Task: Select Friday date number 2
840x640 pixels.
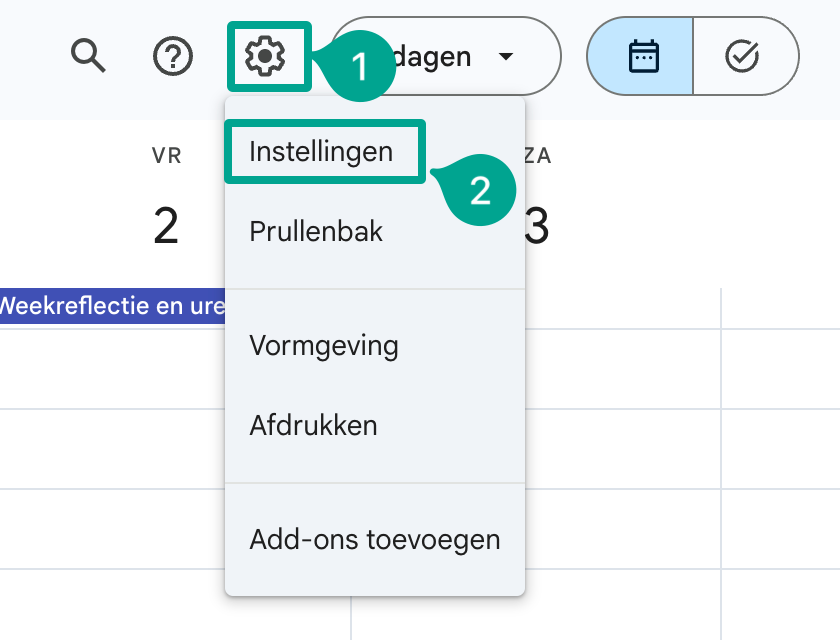Action: pyautogui.click(x=166, y=227)
